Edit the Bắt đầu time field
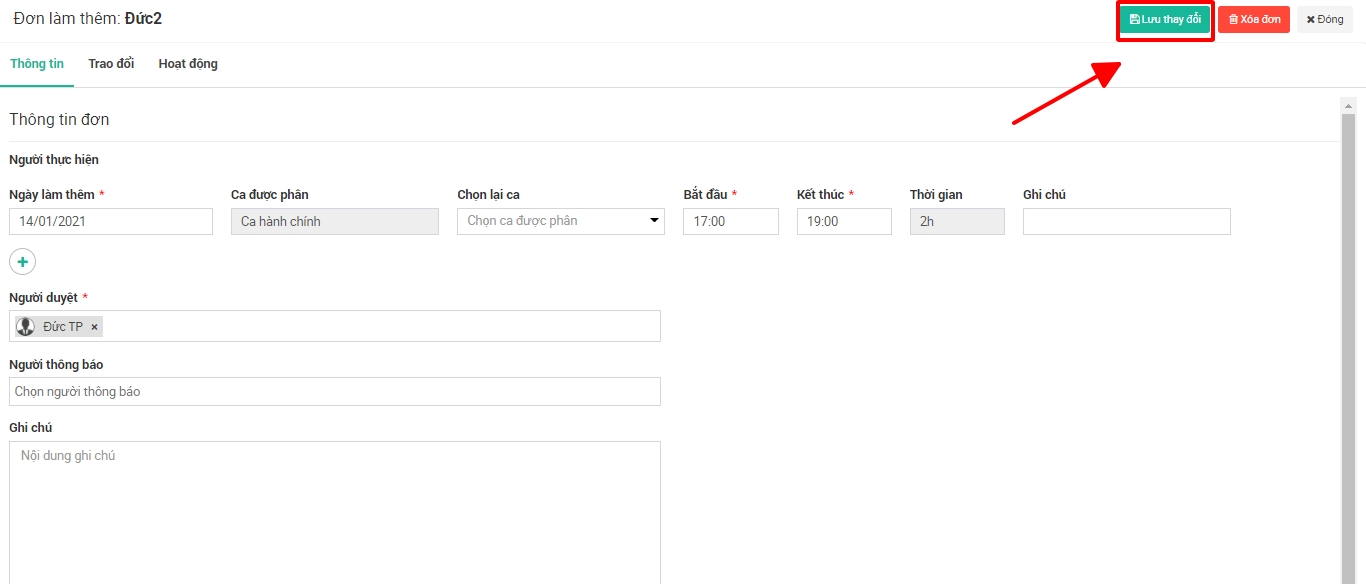 [731, 221]
